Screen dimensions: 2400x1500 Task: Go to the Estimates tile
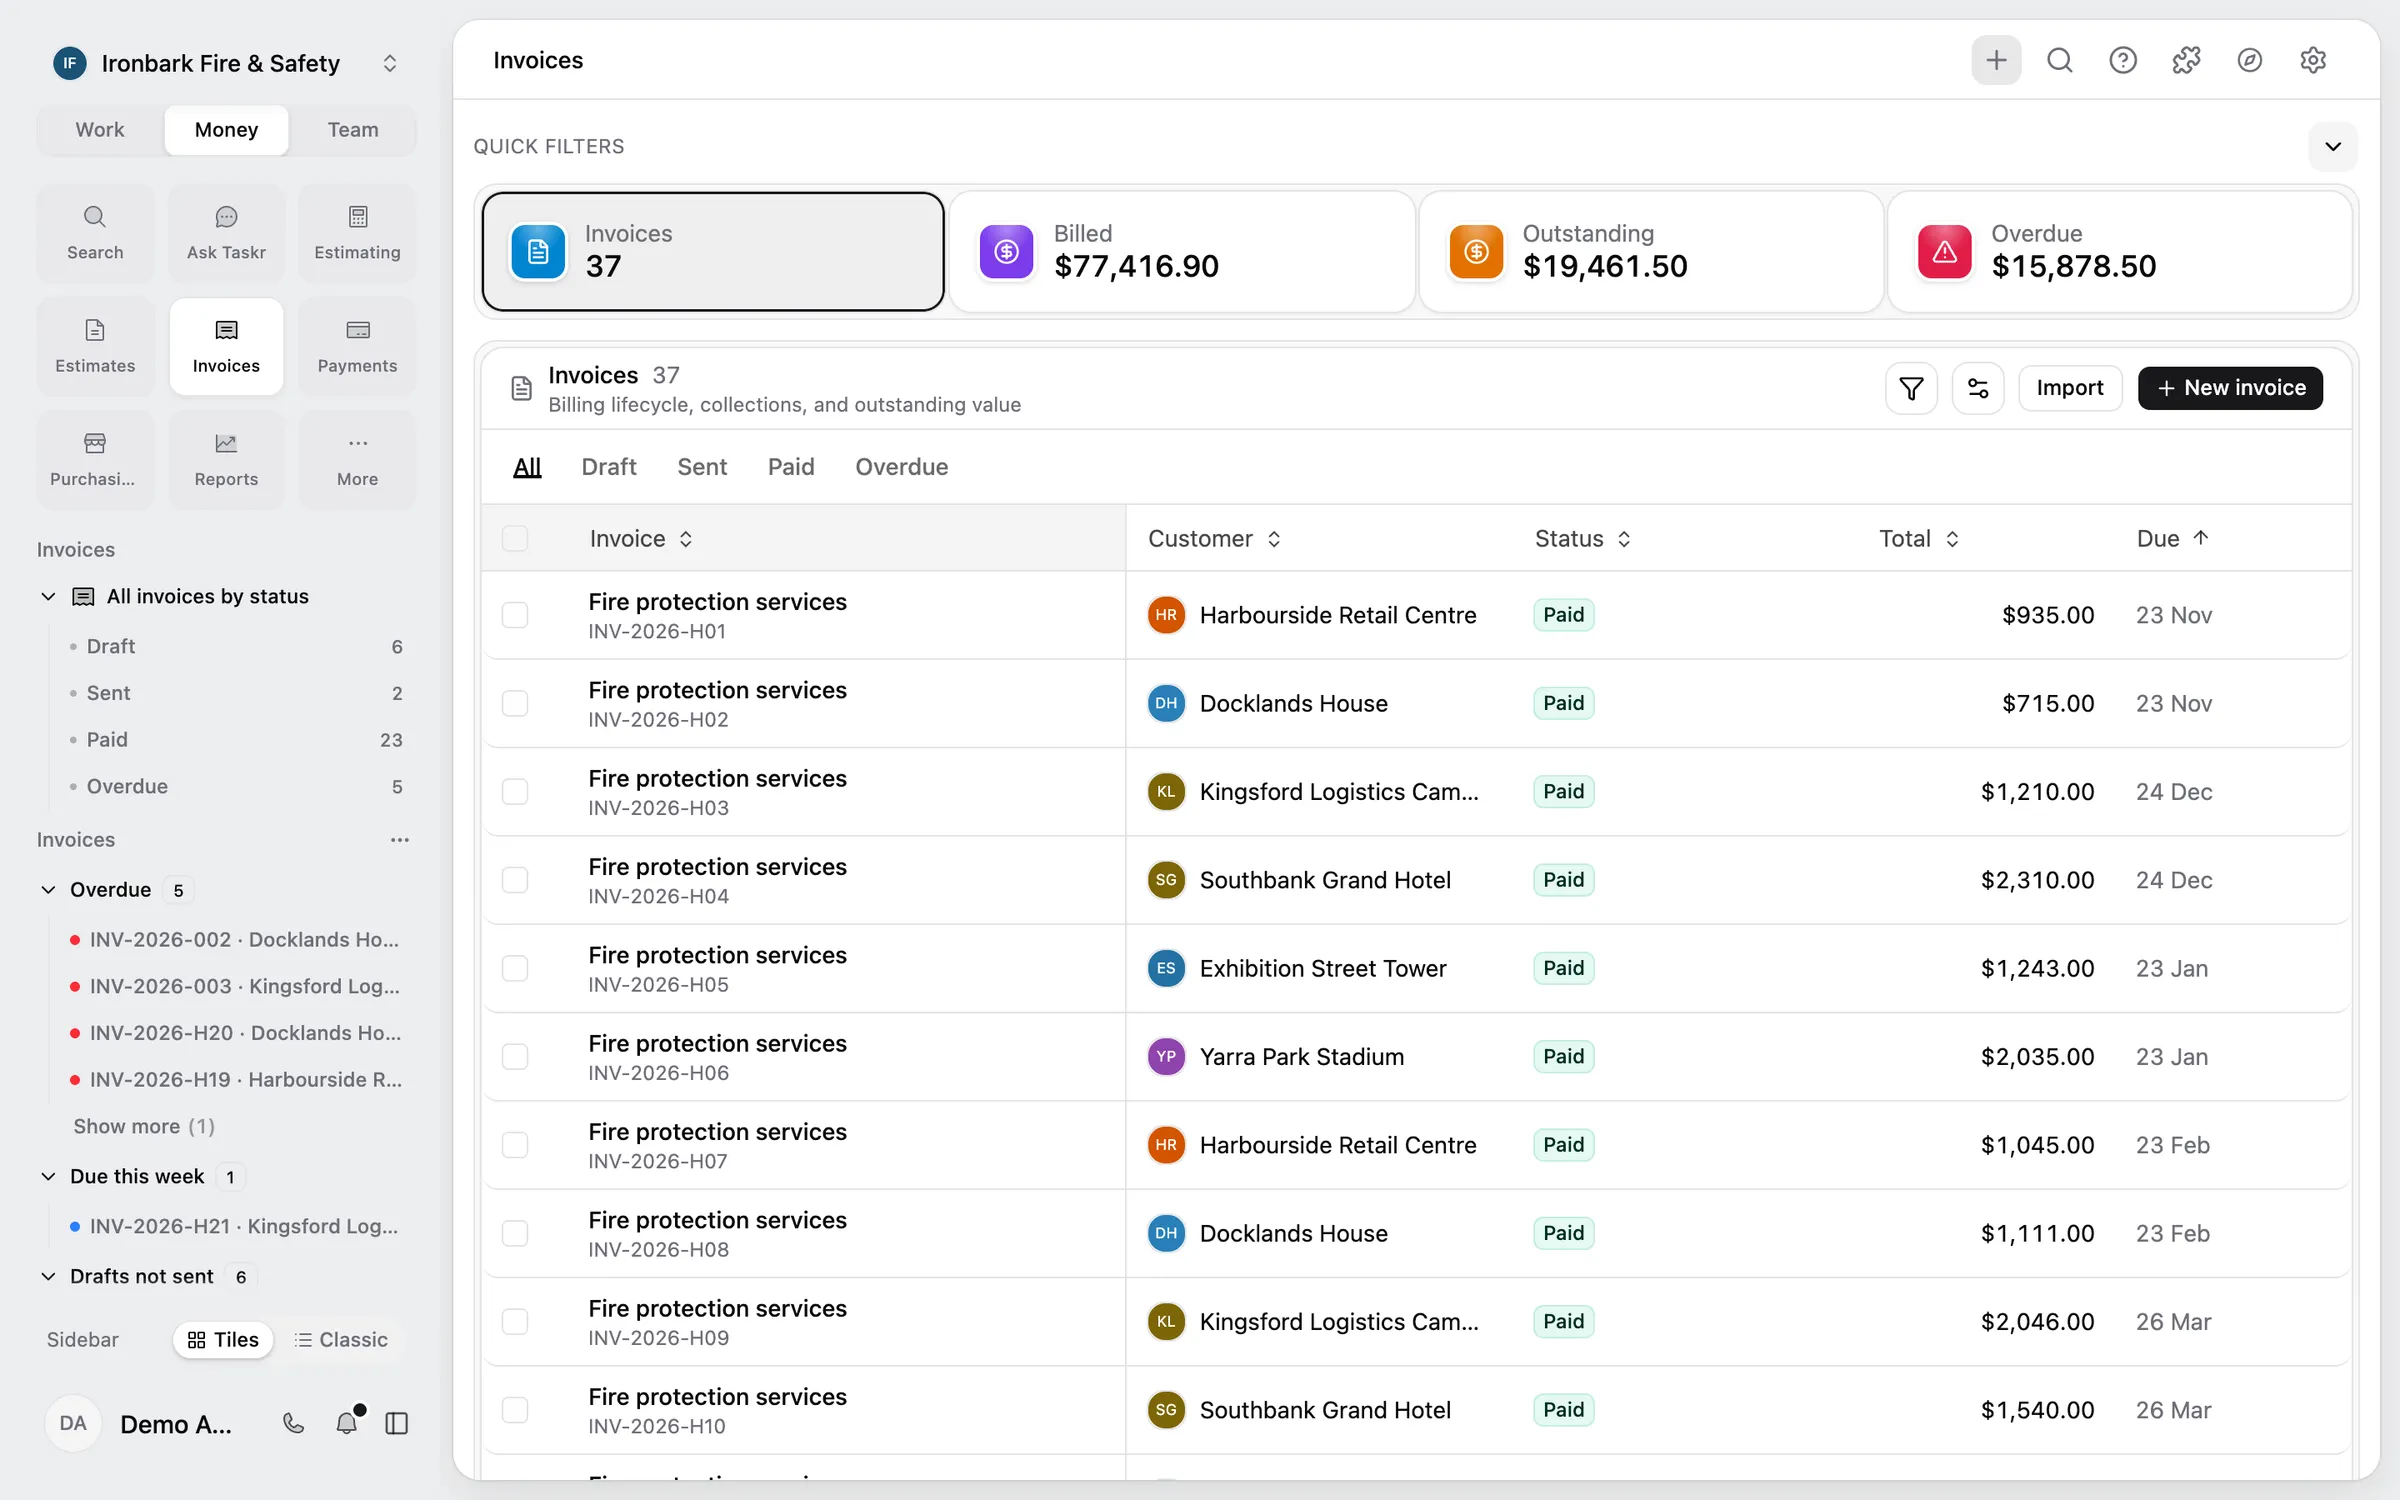95,346
